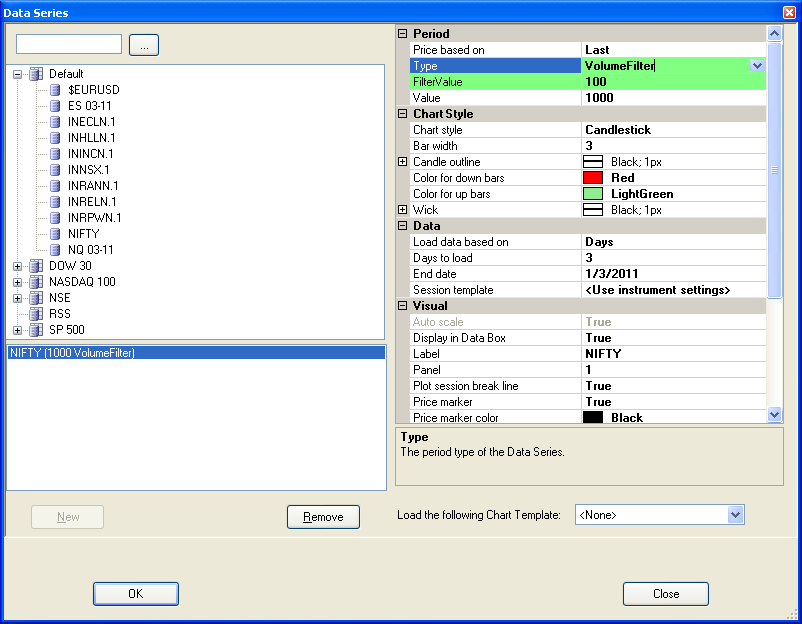
Task: Click the INRELN.1 instrument icon
Action: coord(55,202)
